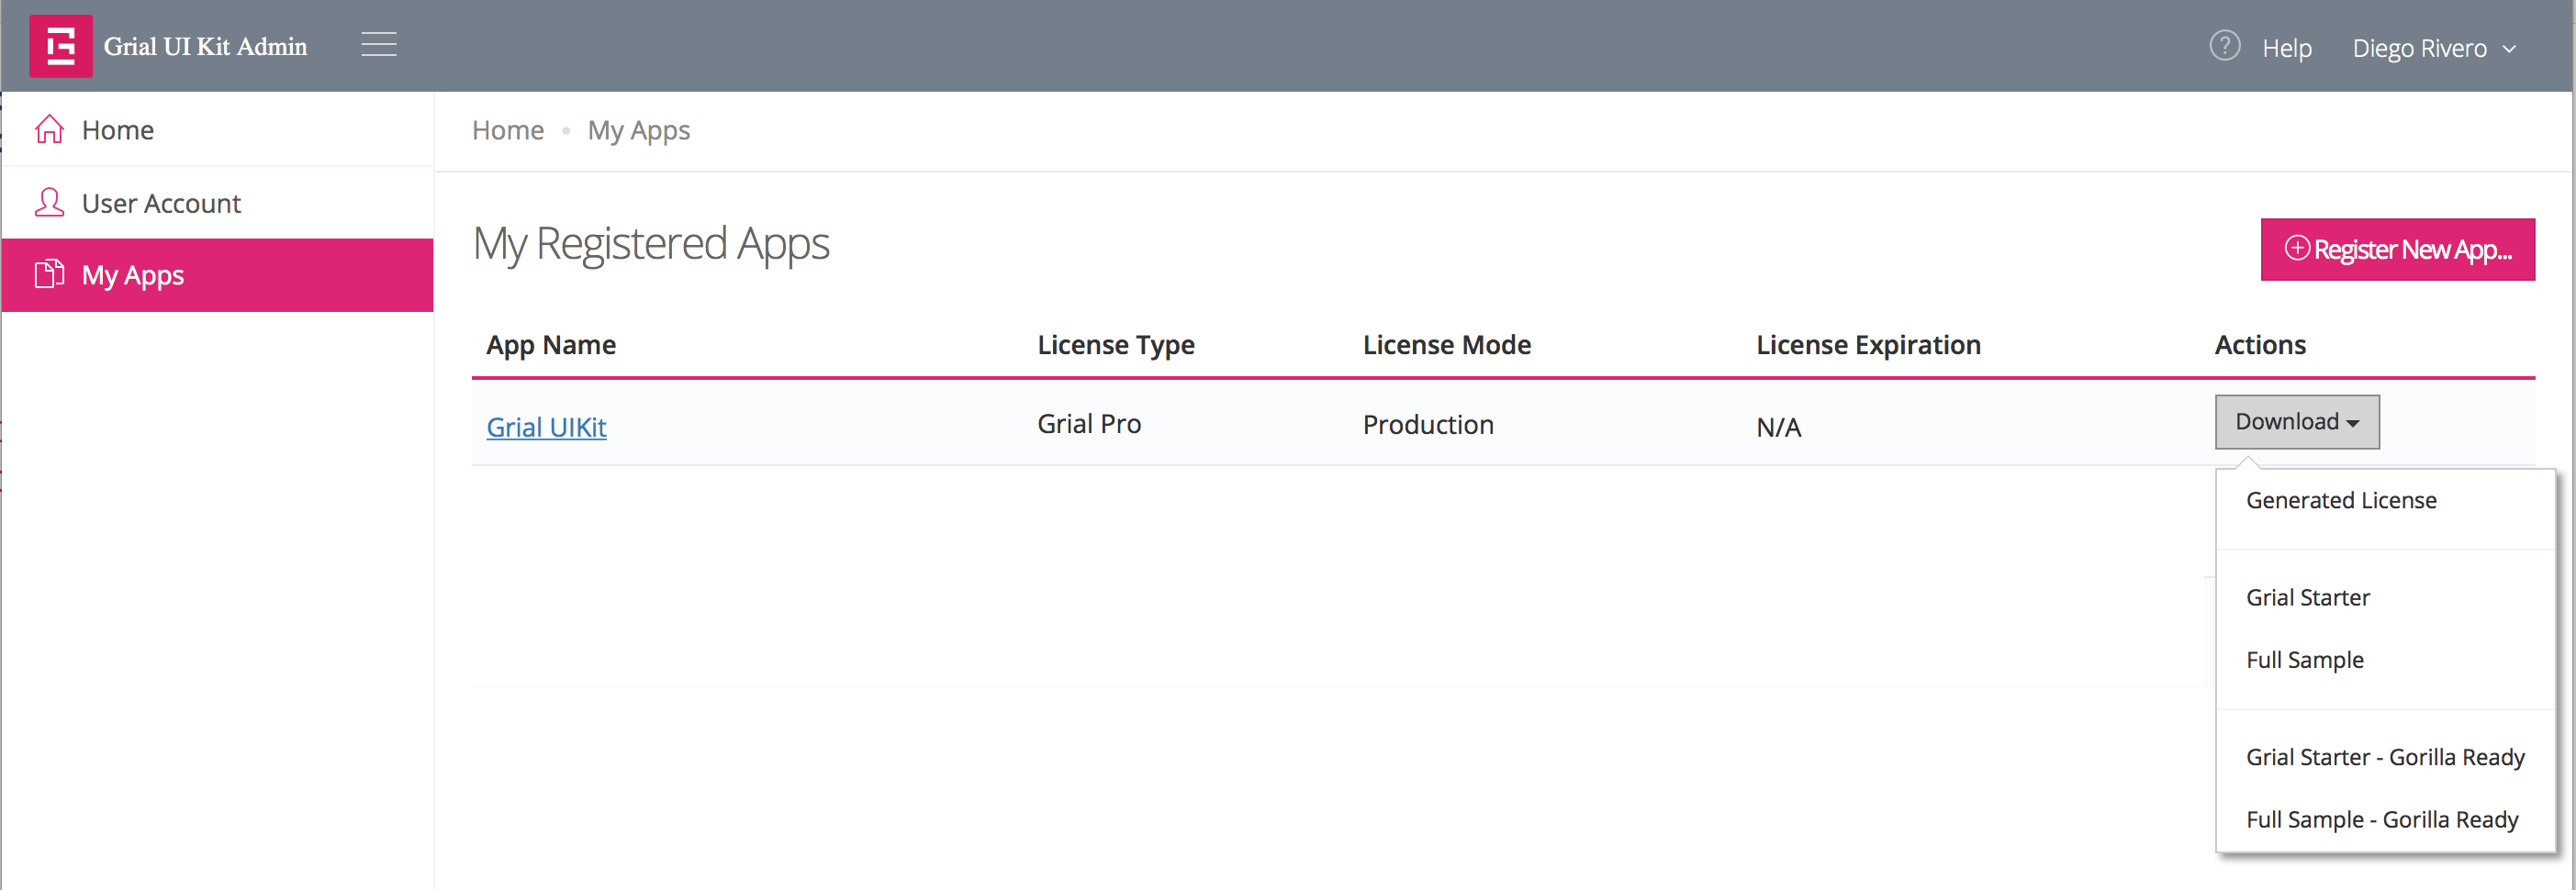Click the User Account person icon
Screen dimensions: 2576x890
tap(49, 202)
